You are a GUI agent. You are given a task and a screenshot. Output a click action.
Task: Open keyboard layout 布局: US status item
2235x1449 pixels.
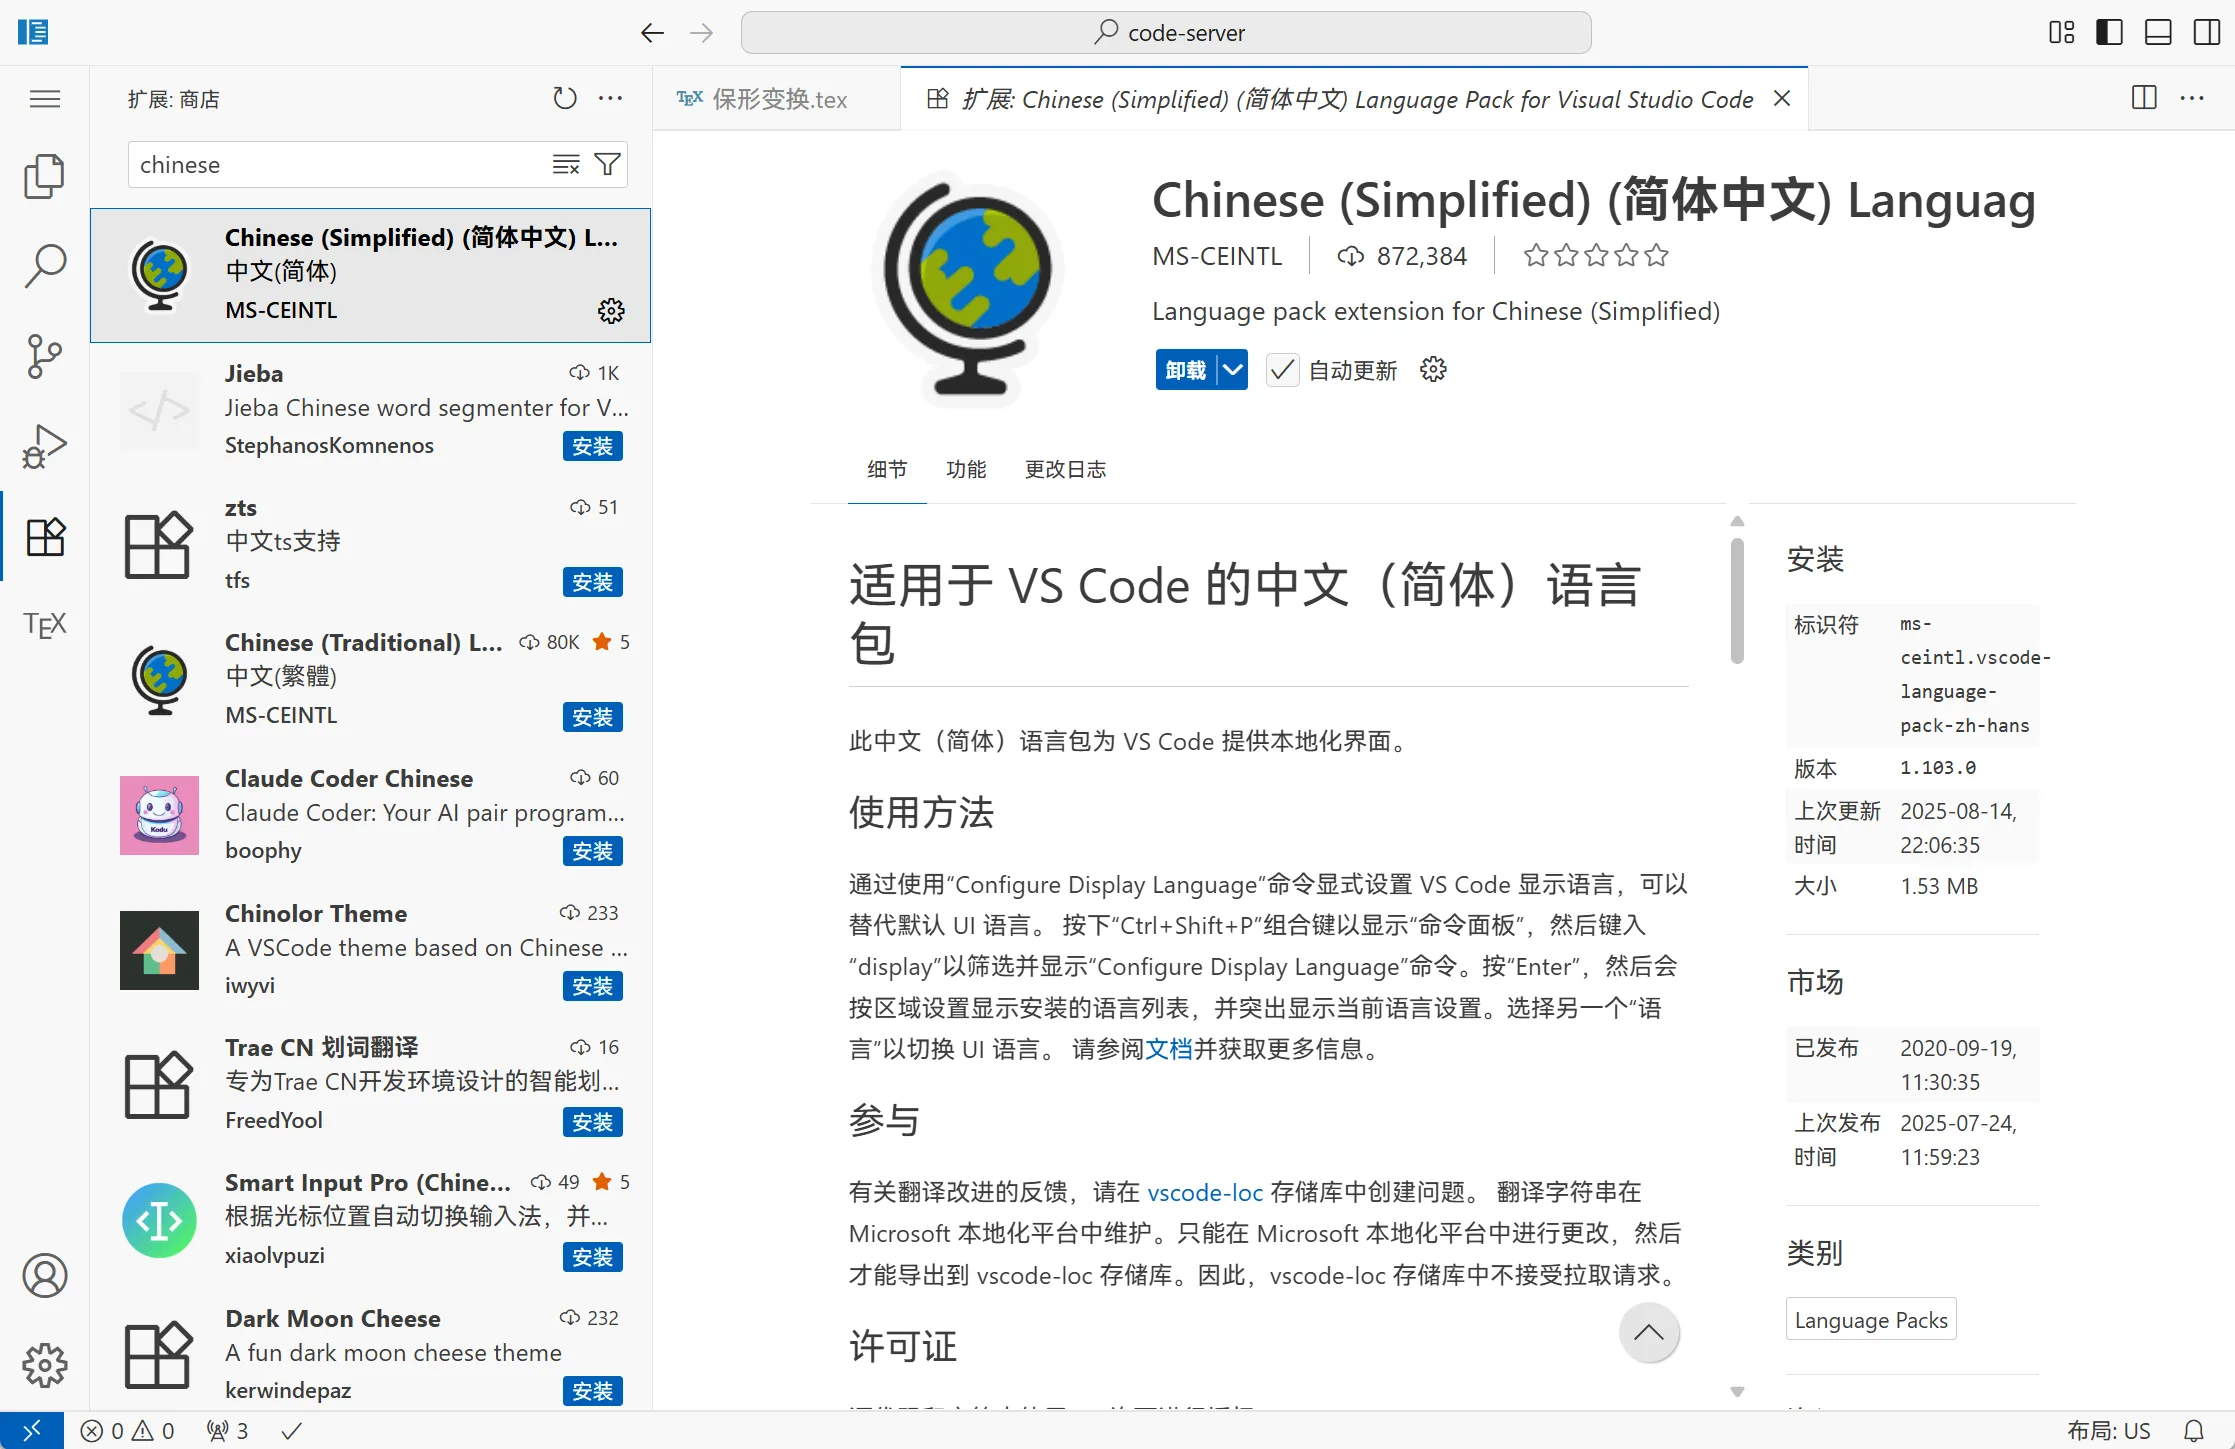click(x=2108, y=1431)
